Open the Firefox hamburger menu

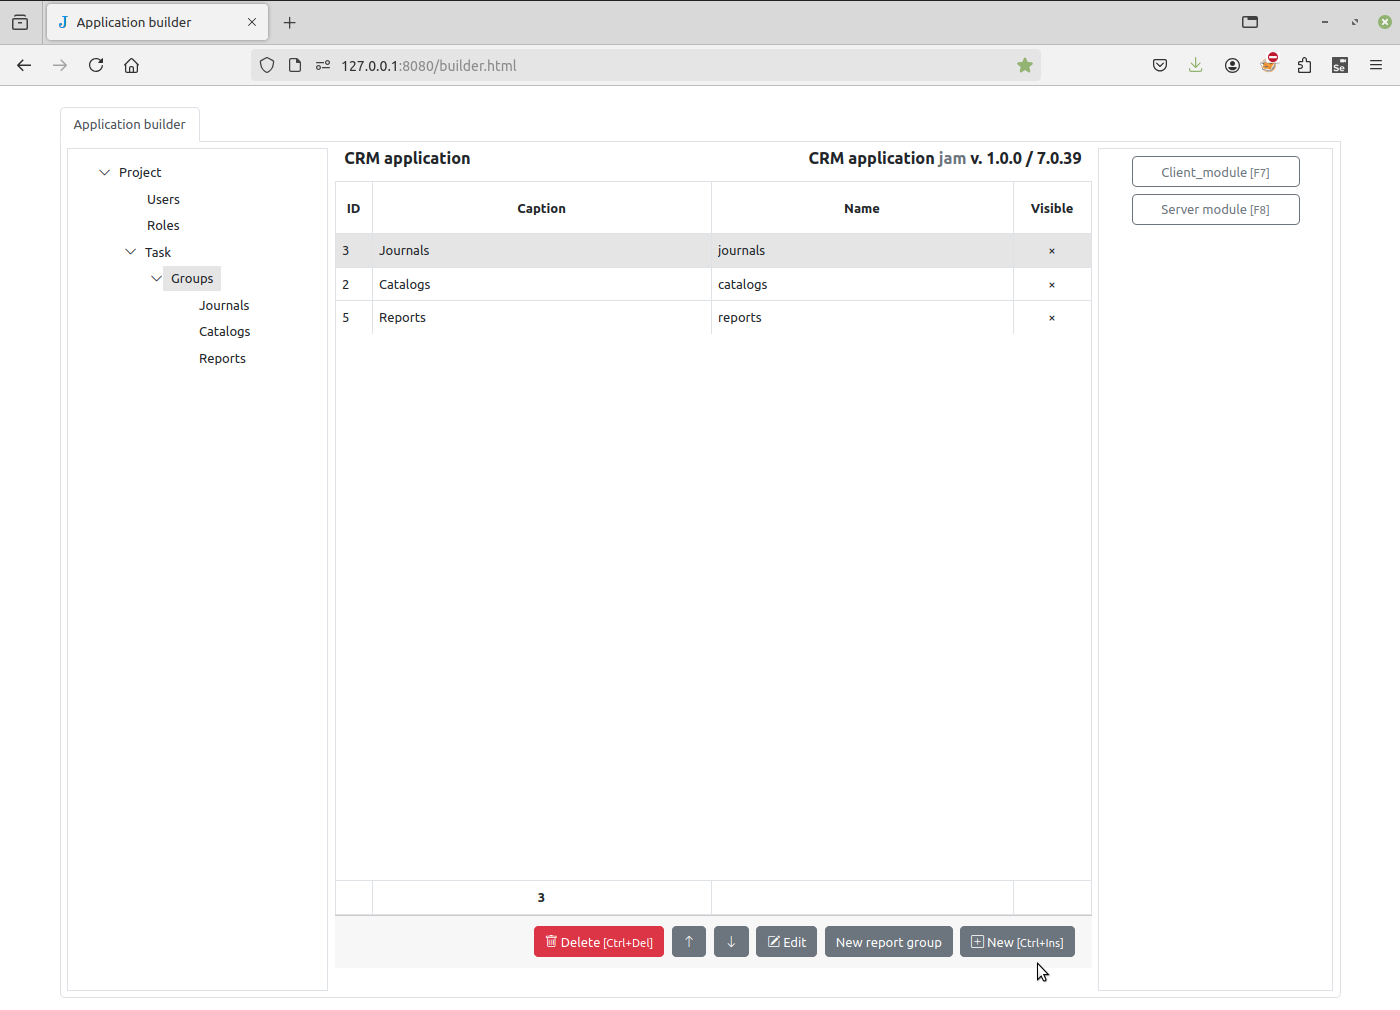pos(1376,65)
